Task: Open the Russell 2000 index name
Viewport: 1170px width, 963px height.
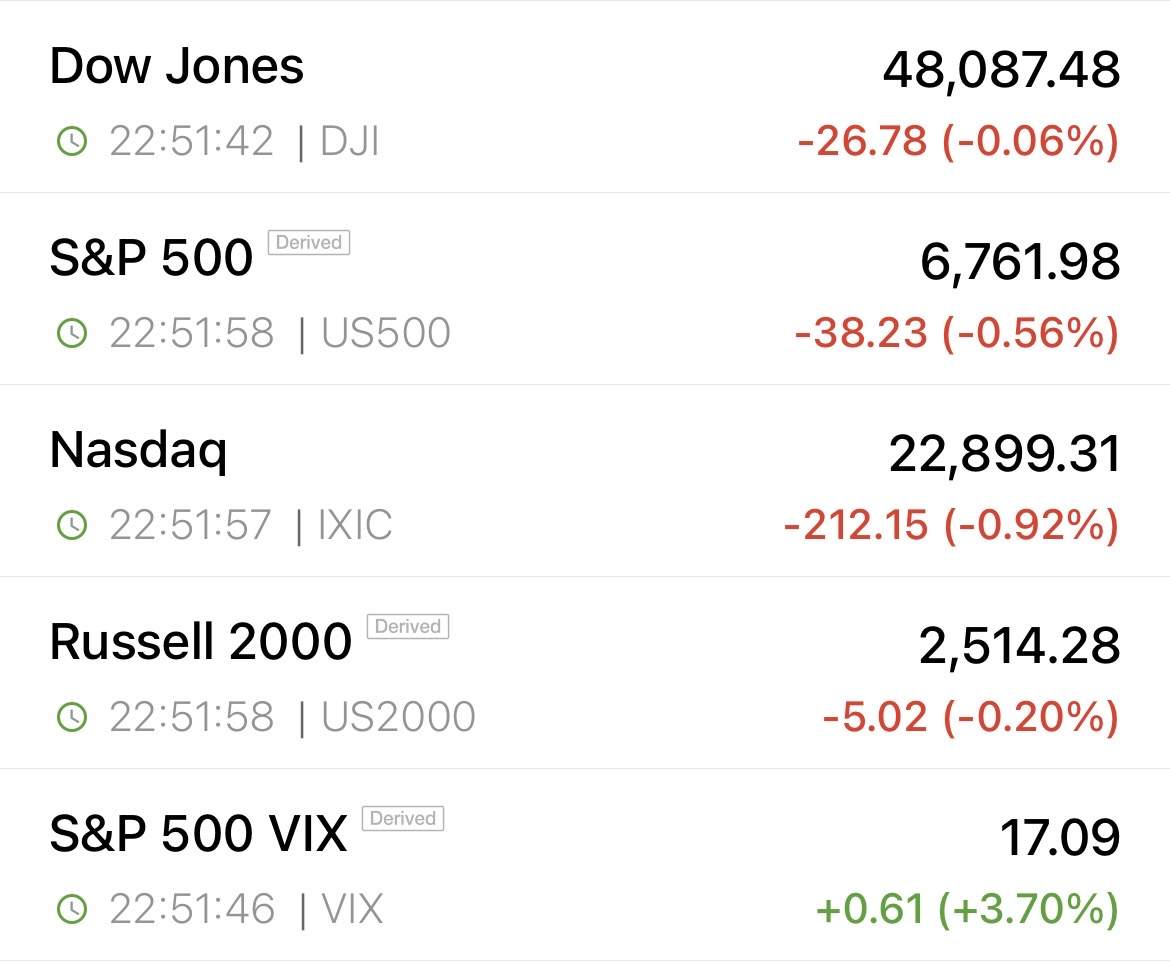Action: [200, 642]
